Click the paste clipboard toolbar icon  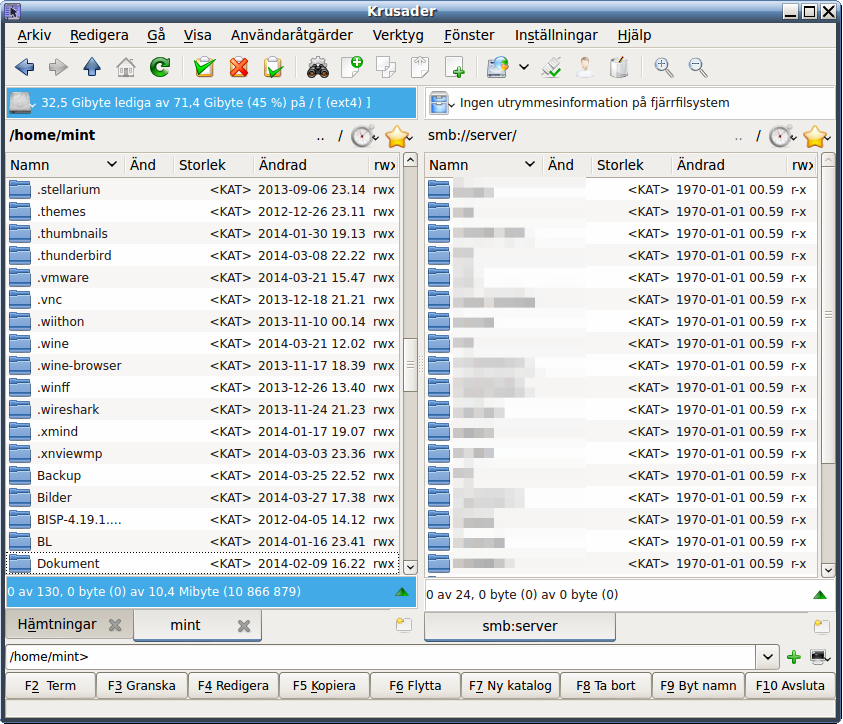[420, 68]
